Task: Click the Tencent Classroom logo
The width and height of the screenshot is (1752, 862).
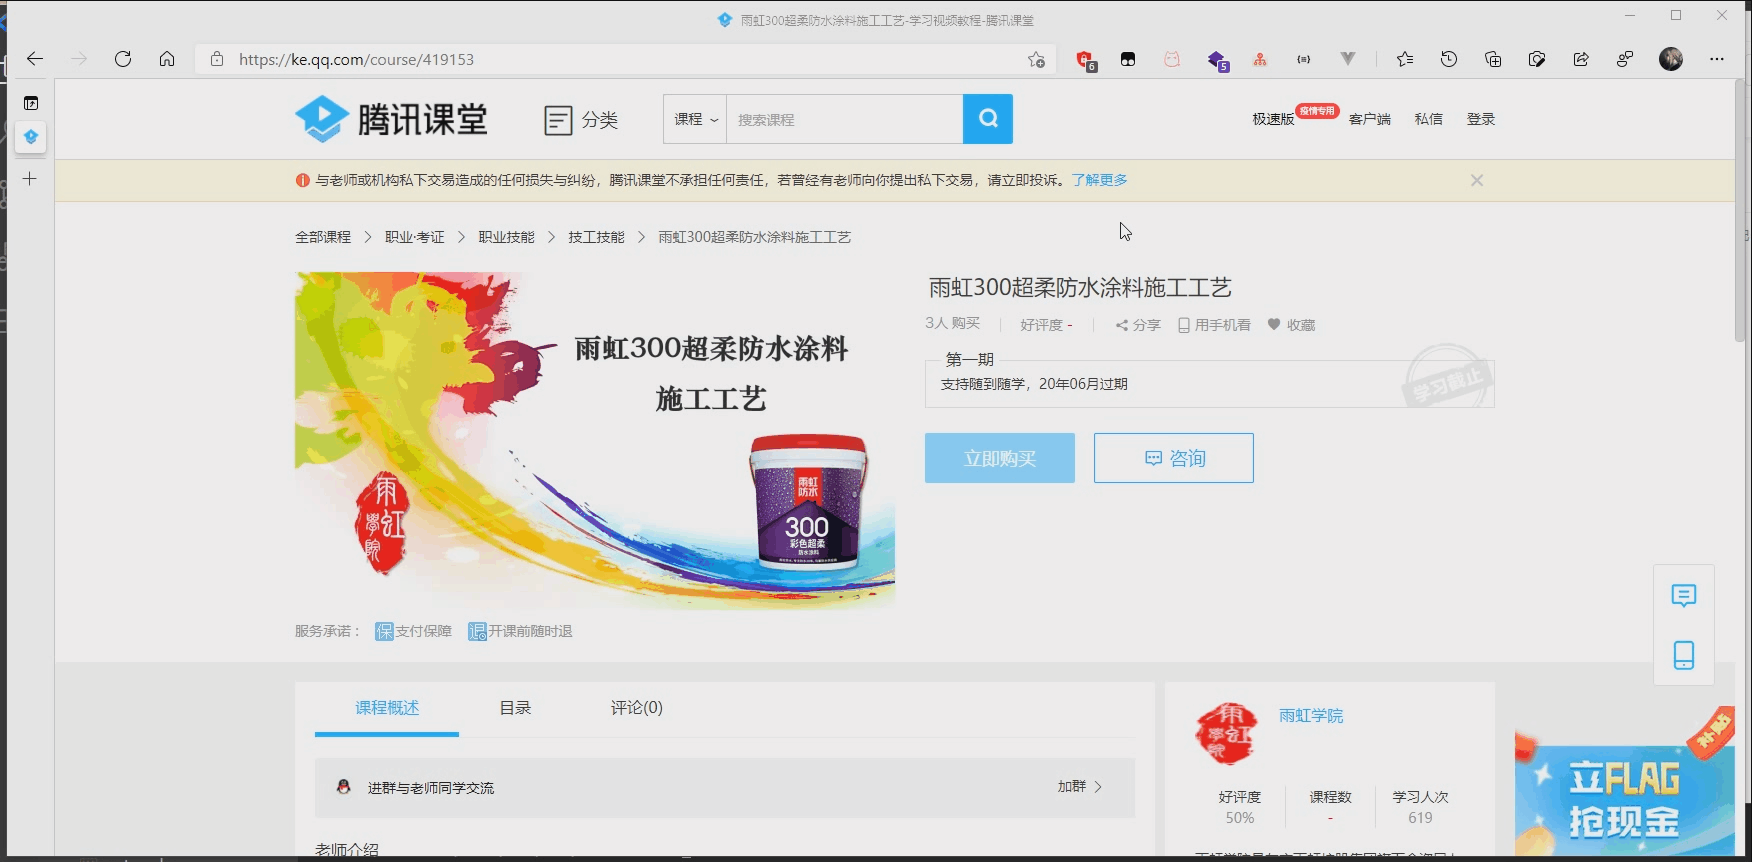Action: tap(391, 119)
